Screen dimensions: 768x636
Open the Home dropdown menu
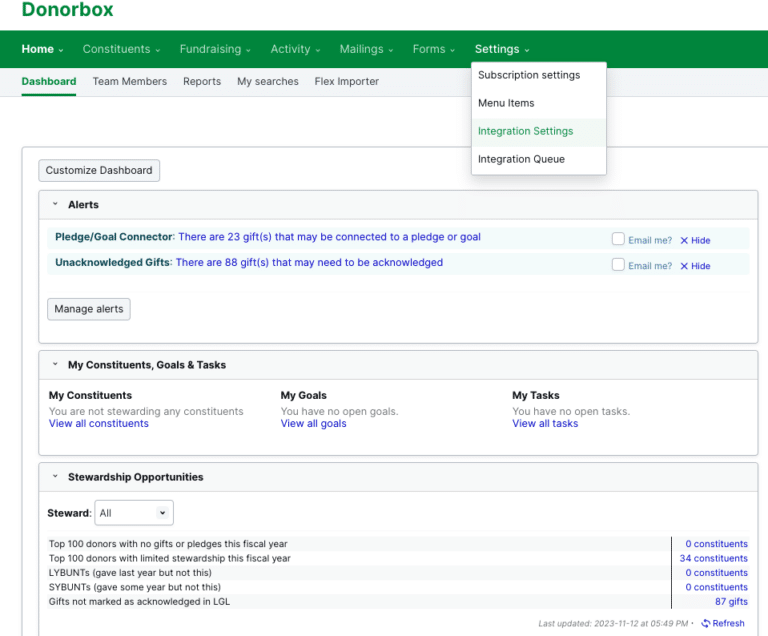pyautogui.click(x=43, y=49)
